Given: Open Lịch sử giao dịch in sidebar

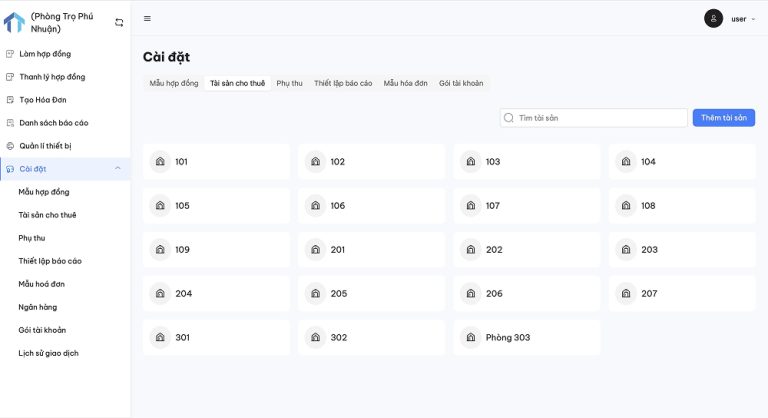Looking at the screenshot, I should point(48,353).
